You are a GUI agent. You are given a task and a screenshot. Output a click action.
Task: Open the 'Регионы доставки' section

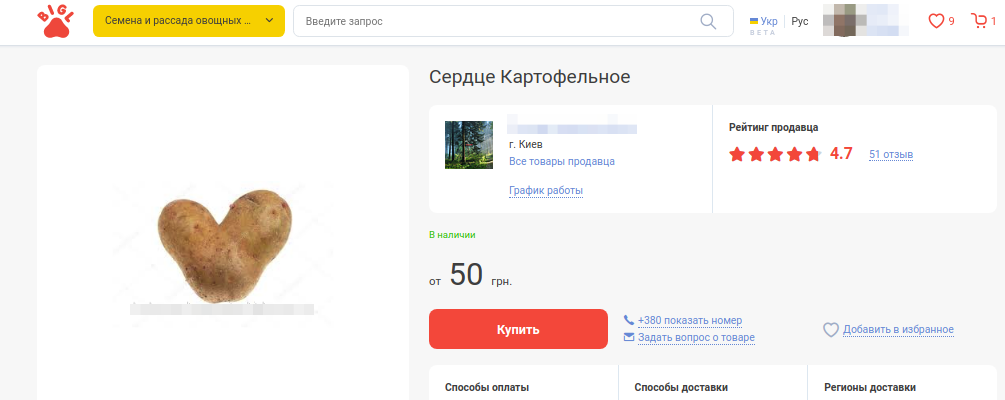pos(870,387)
